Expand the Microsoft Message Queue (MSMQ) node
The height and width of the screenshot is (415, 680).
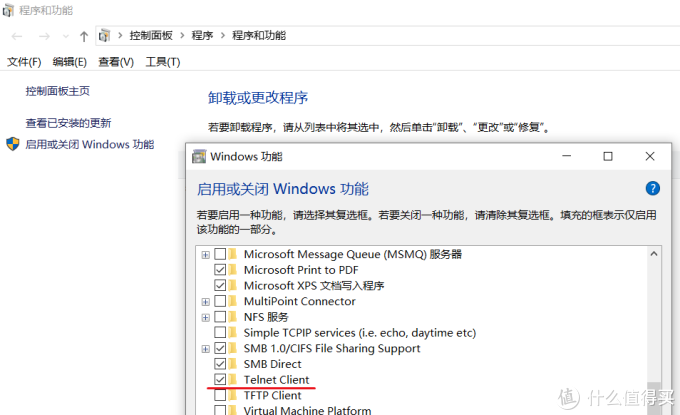click(205, 254)
